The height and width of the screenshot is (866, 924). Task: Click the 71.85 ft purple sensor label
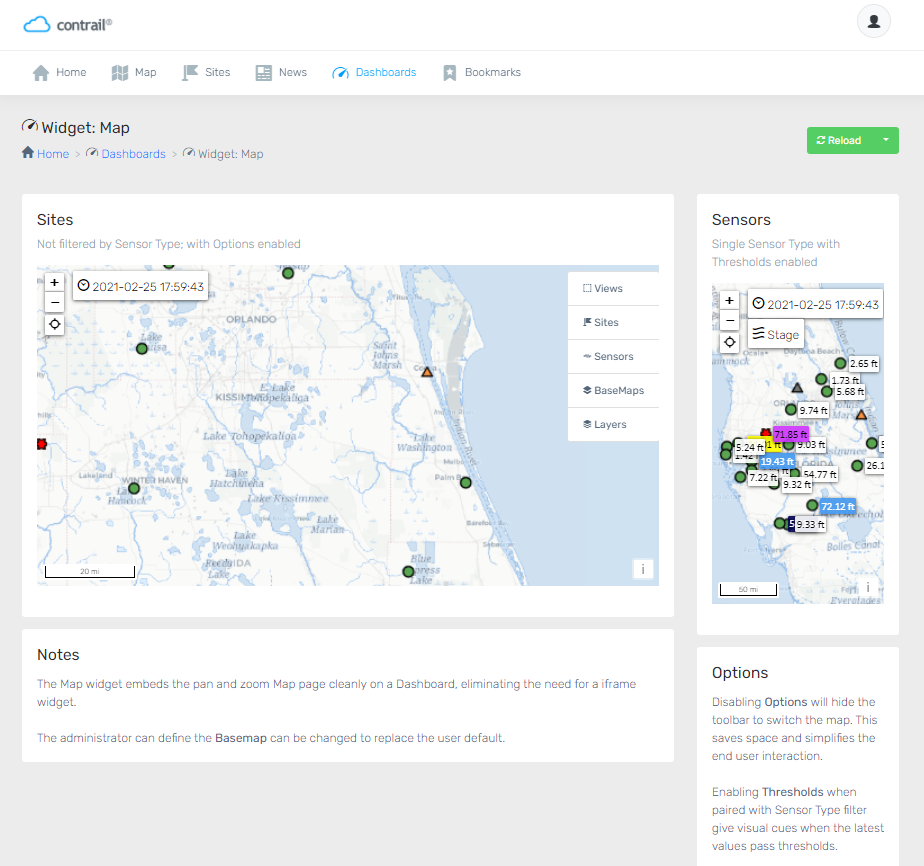(790, 435)
